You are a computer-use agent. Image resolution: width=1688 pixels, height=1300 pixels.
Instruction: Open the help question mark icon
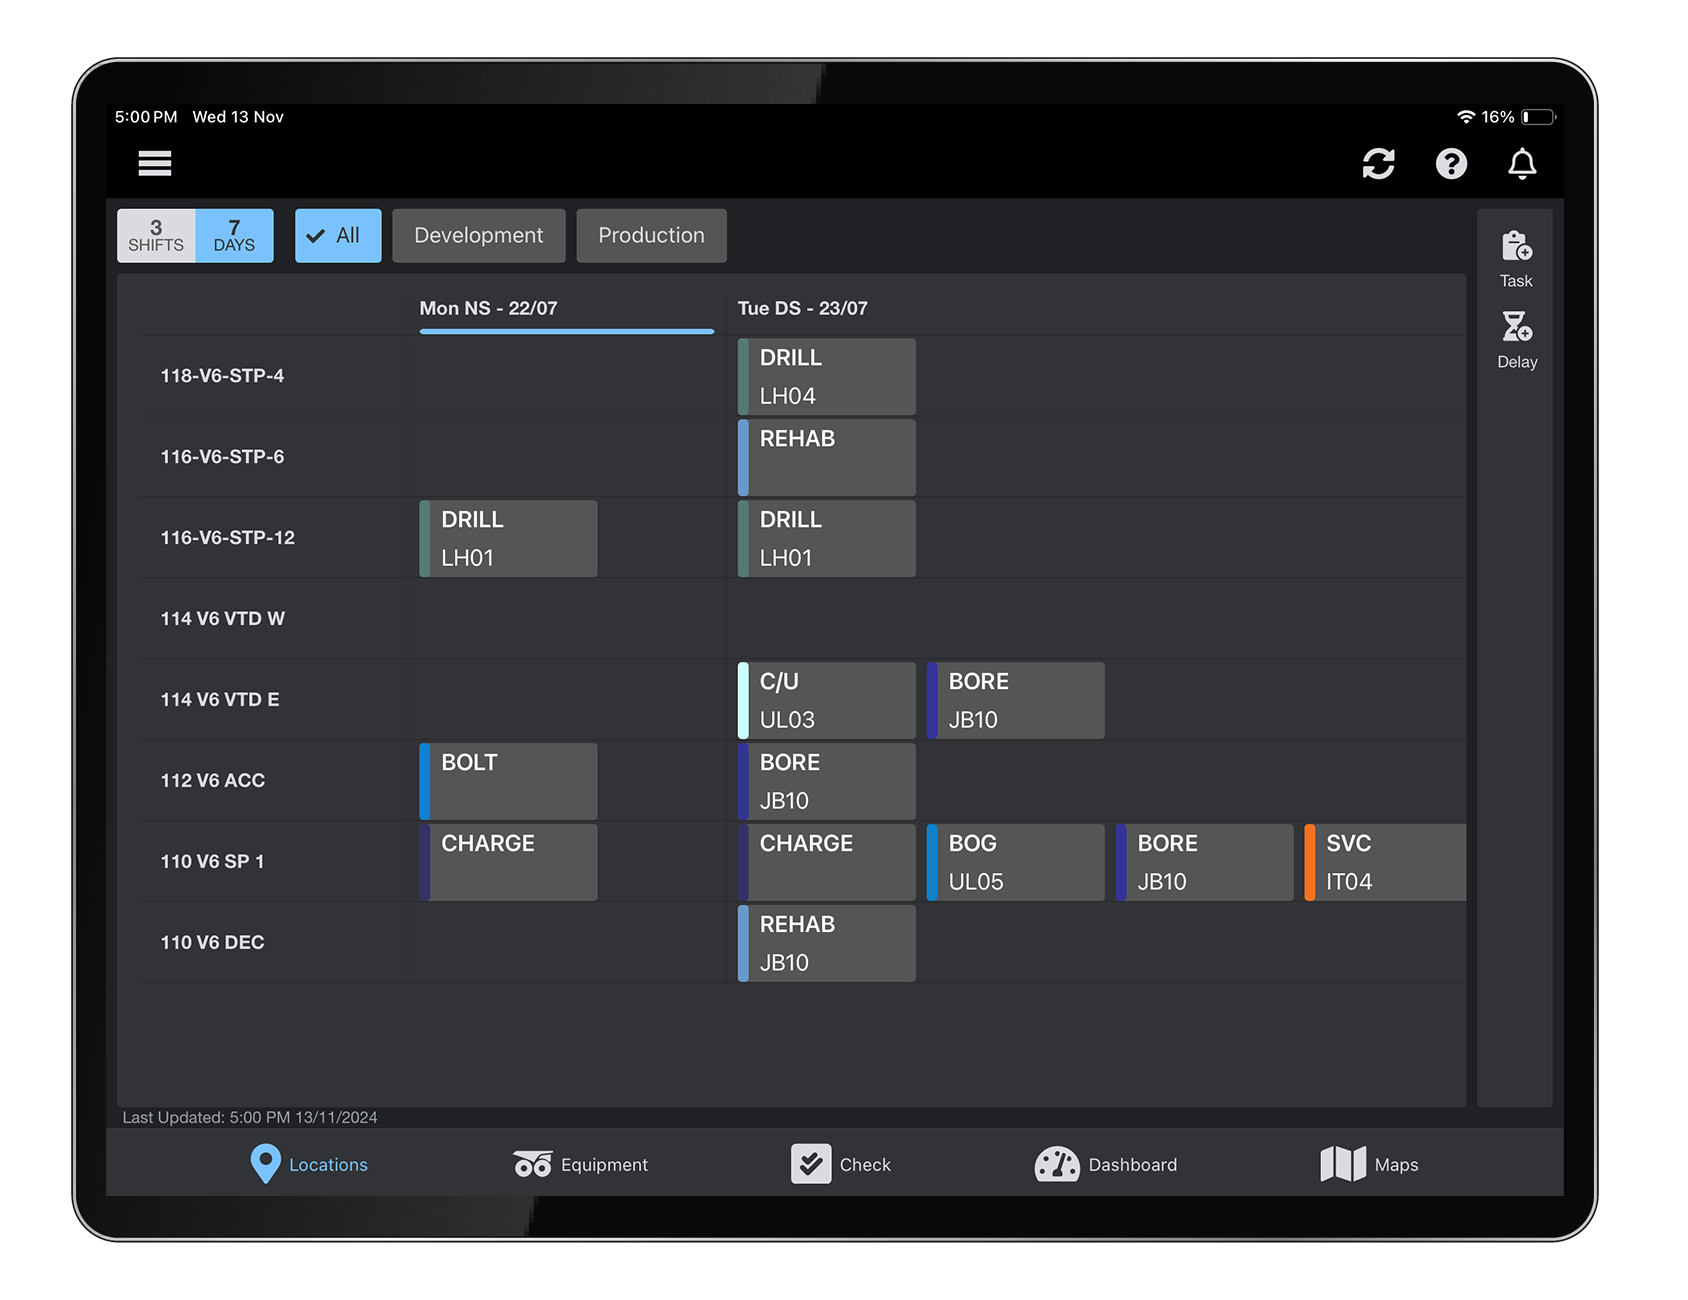pyautogui.click(x=1451, y=163)
